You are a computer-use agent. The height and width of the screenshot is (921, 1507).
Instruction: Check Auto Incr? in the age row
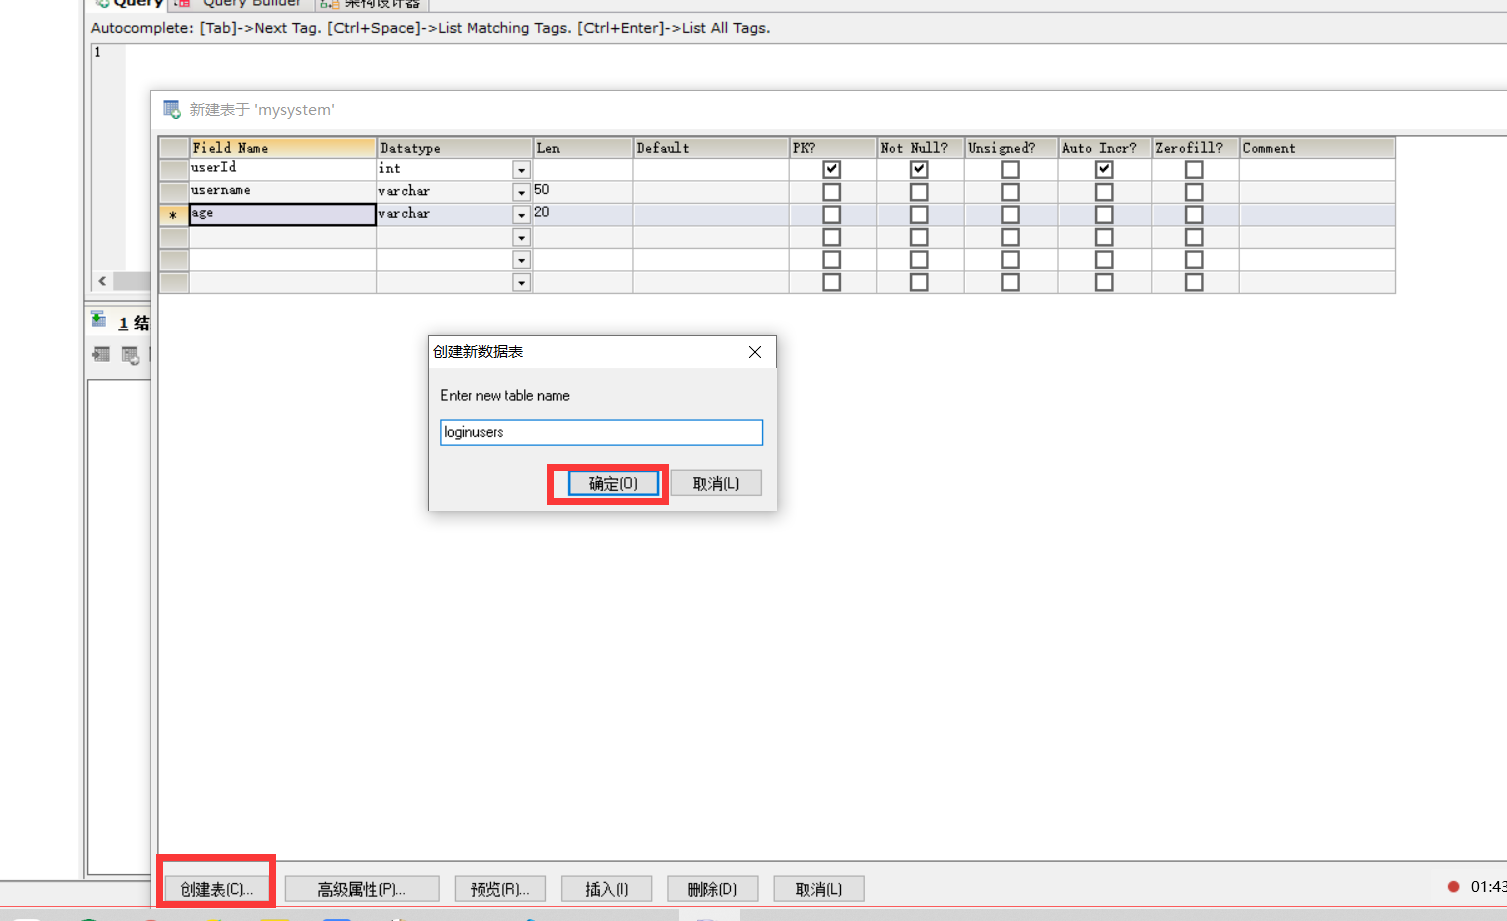(x=1104, y=215)
